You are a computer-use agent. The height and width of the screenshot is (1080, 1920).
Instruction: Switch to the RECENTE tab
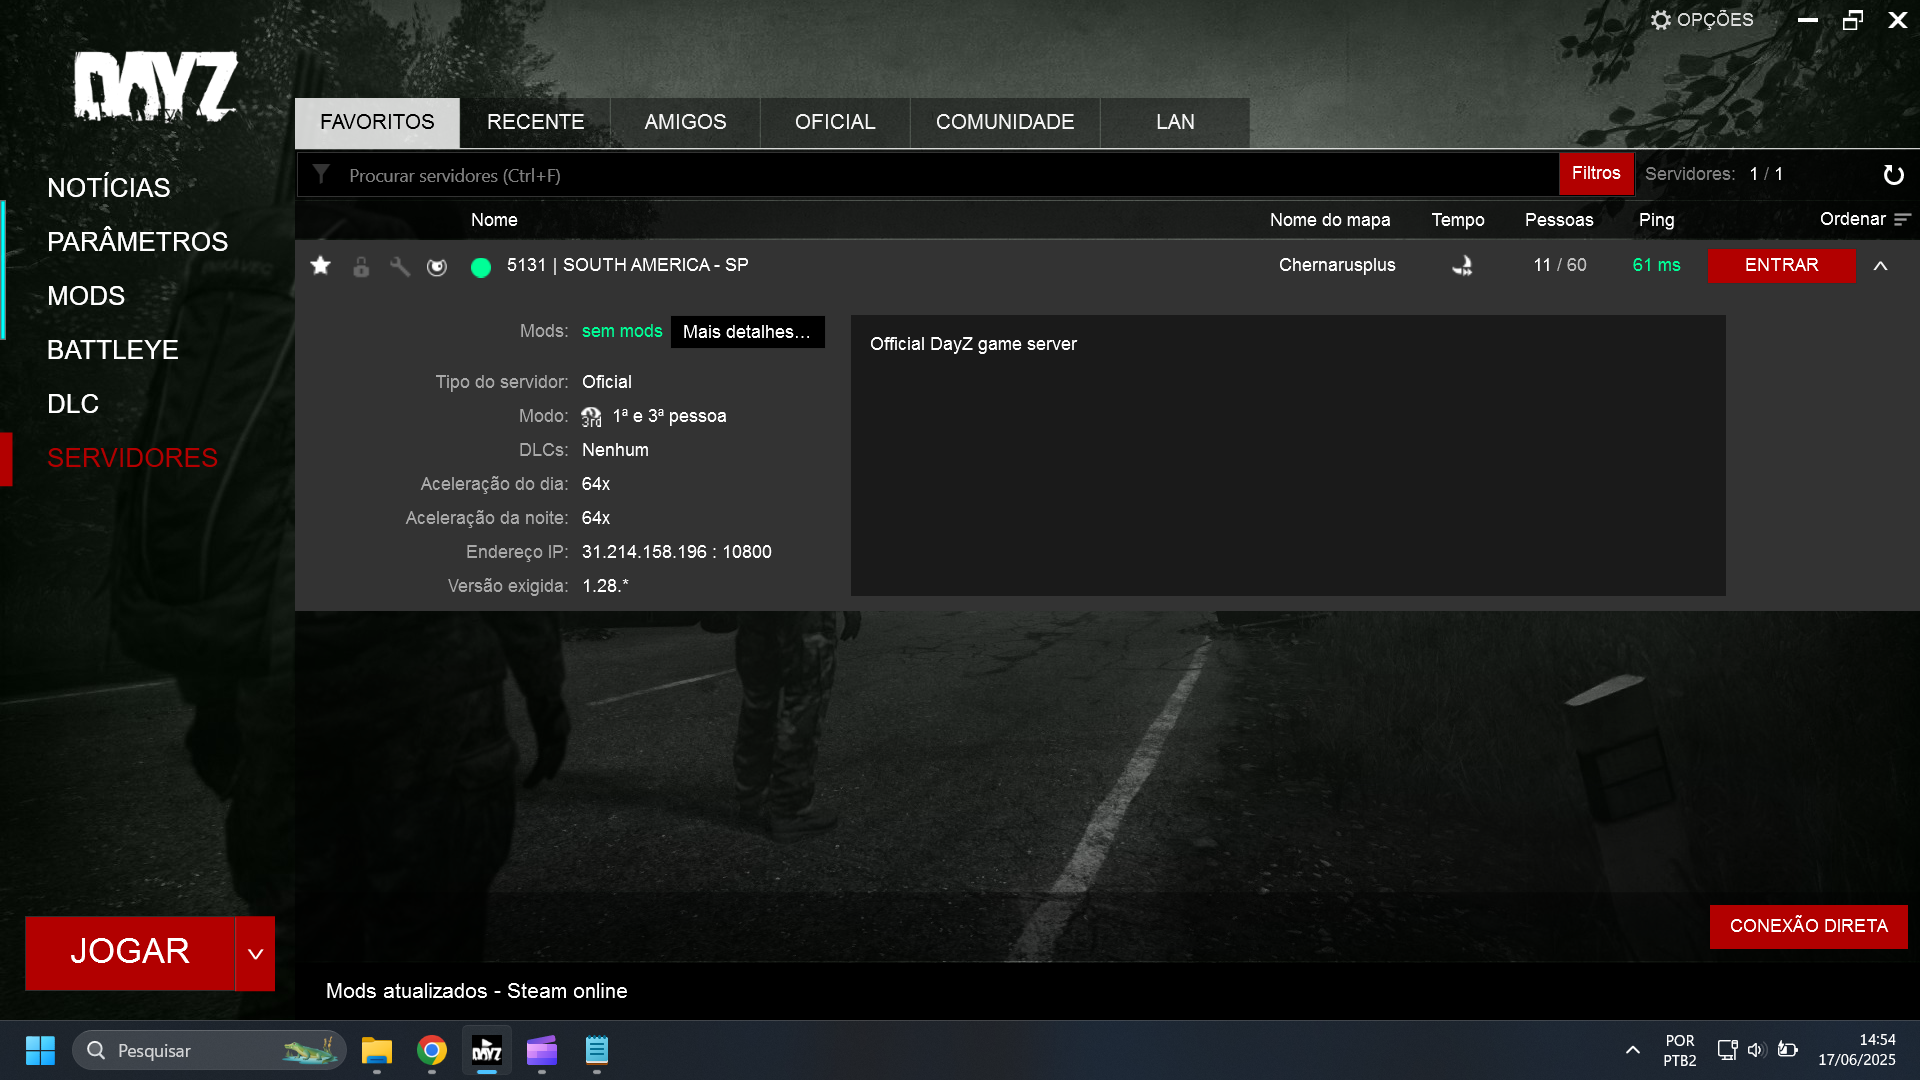tap(535, 122)
